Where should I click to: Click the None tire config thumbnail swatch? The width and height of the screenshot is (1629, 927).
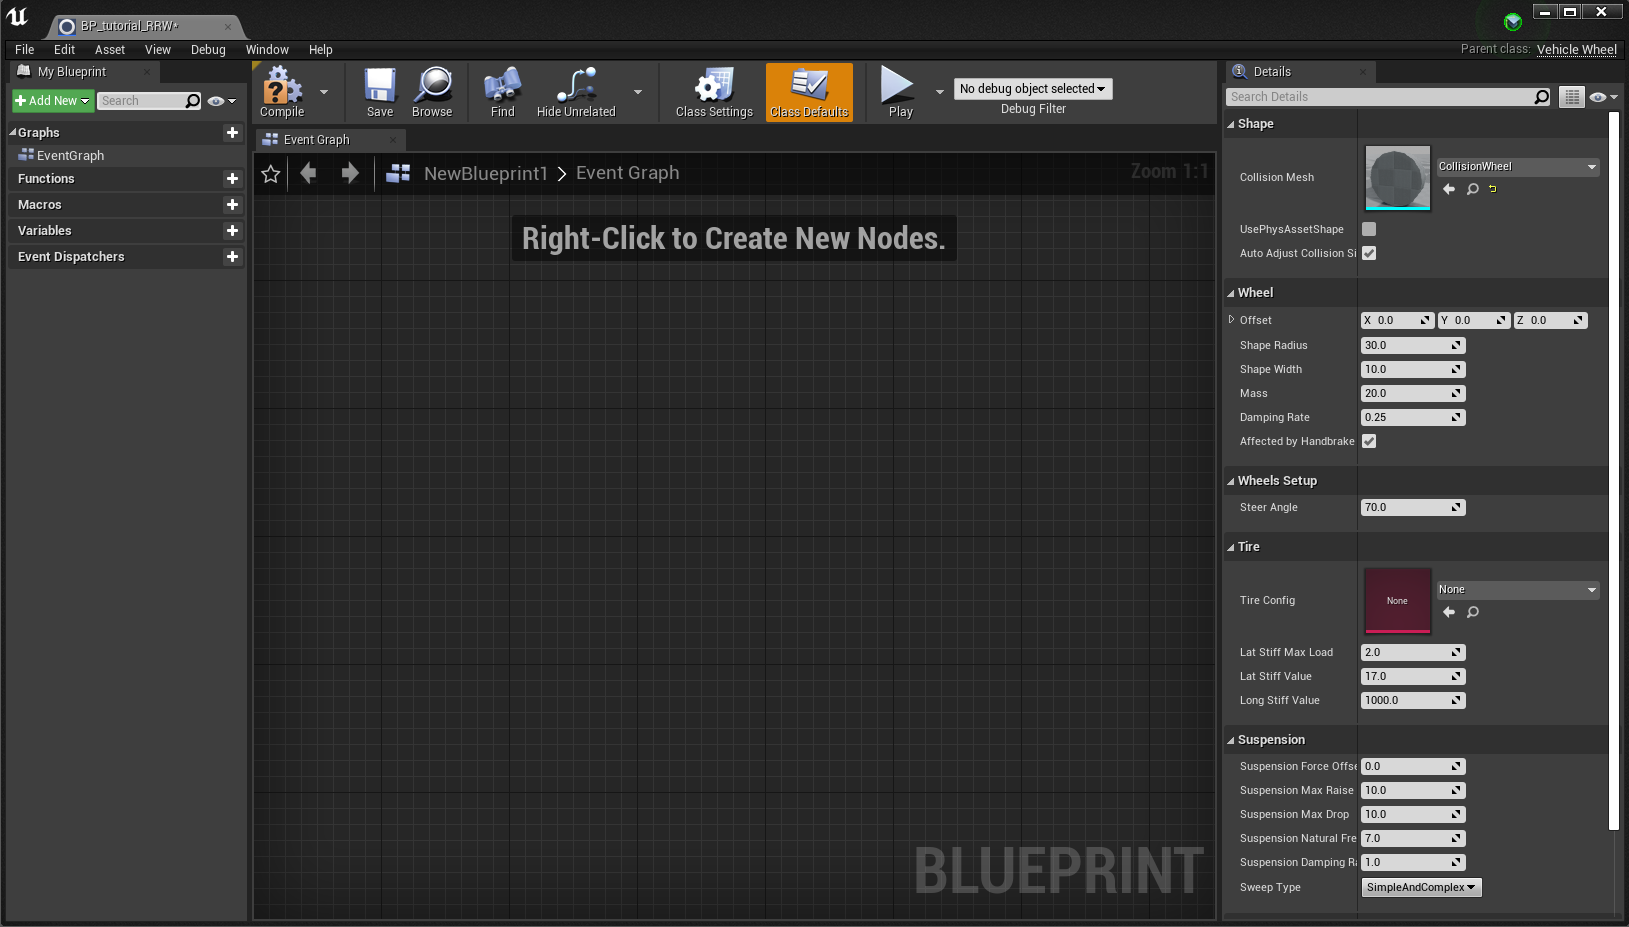click(1396, 601)
